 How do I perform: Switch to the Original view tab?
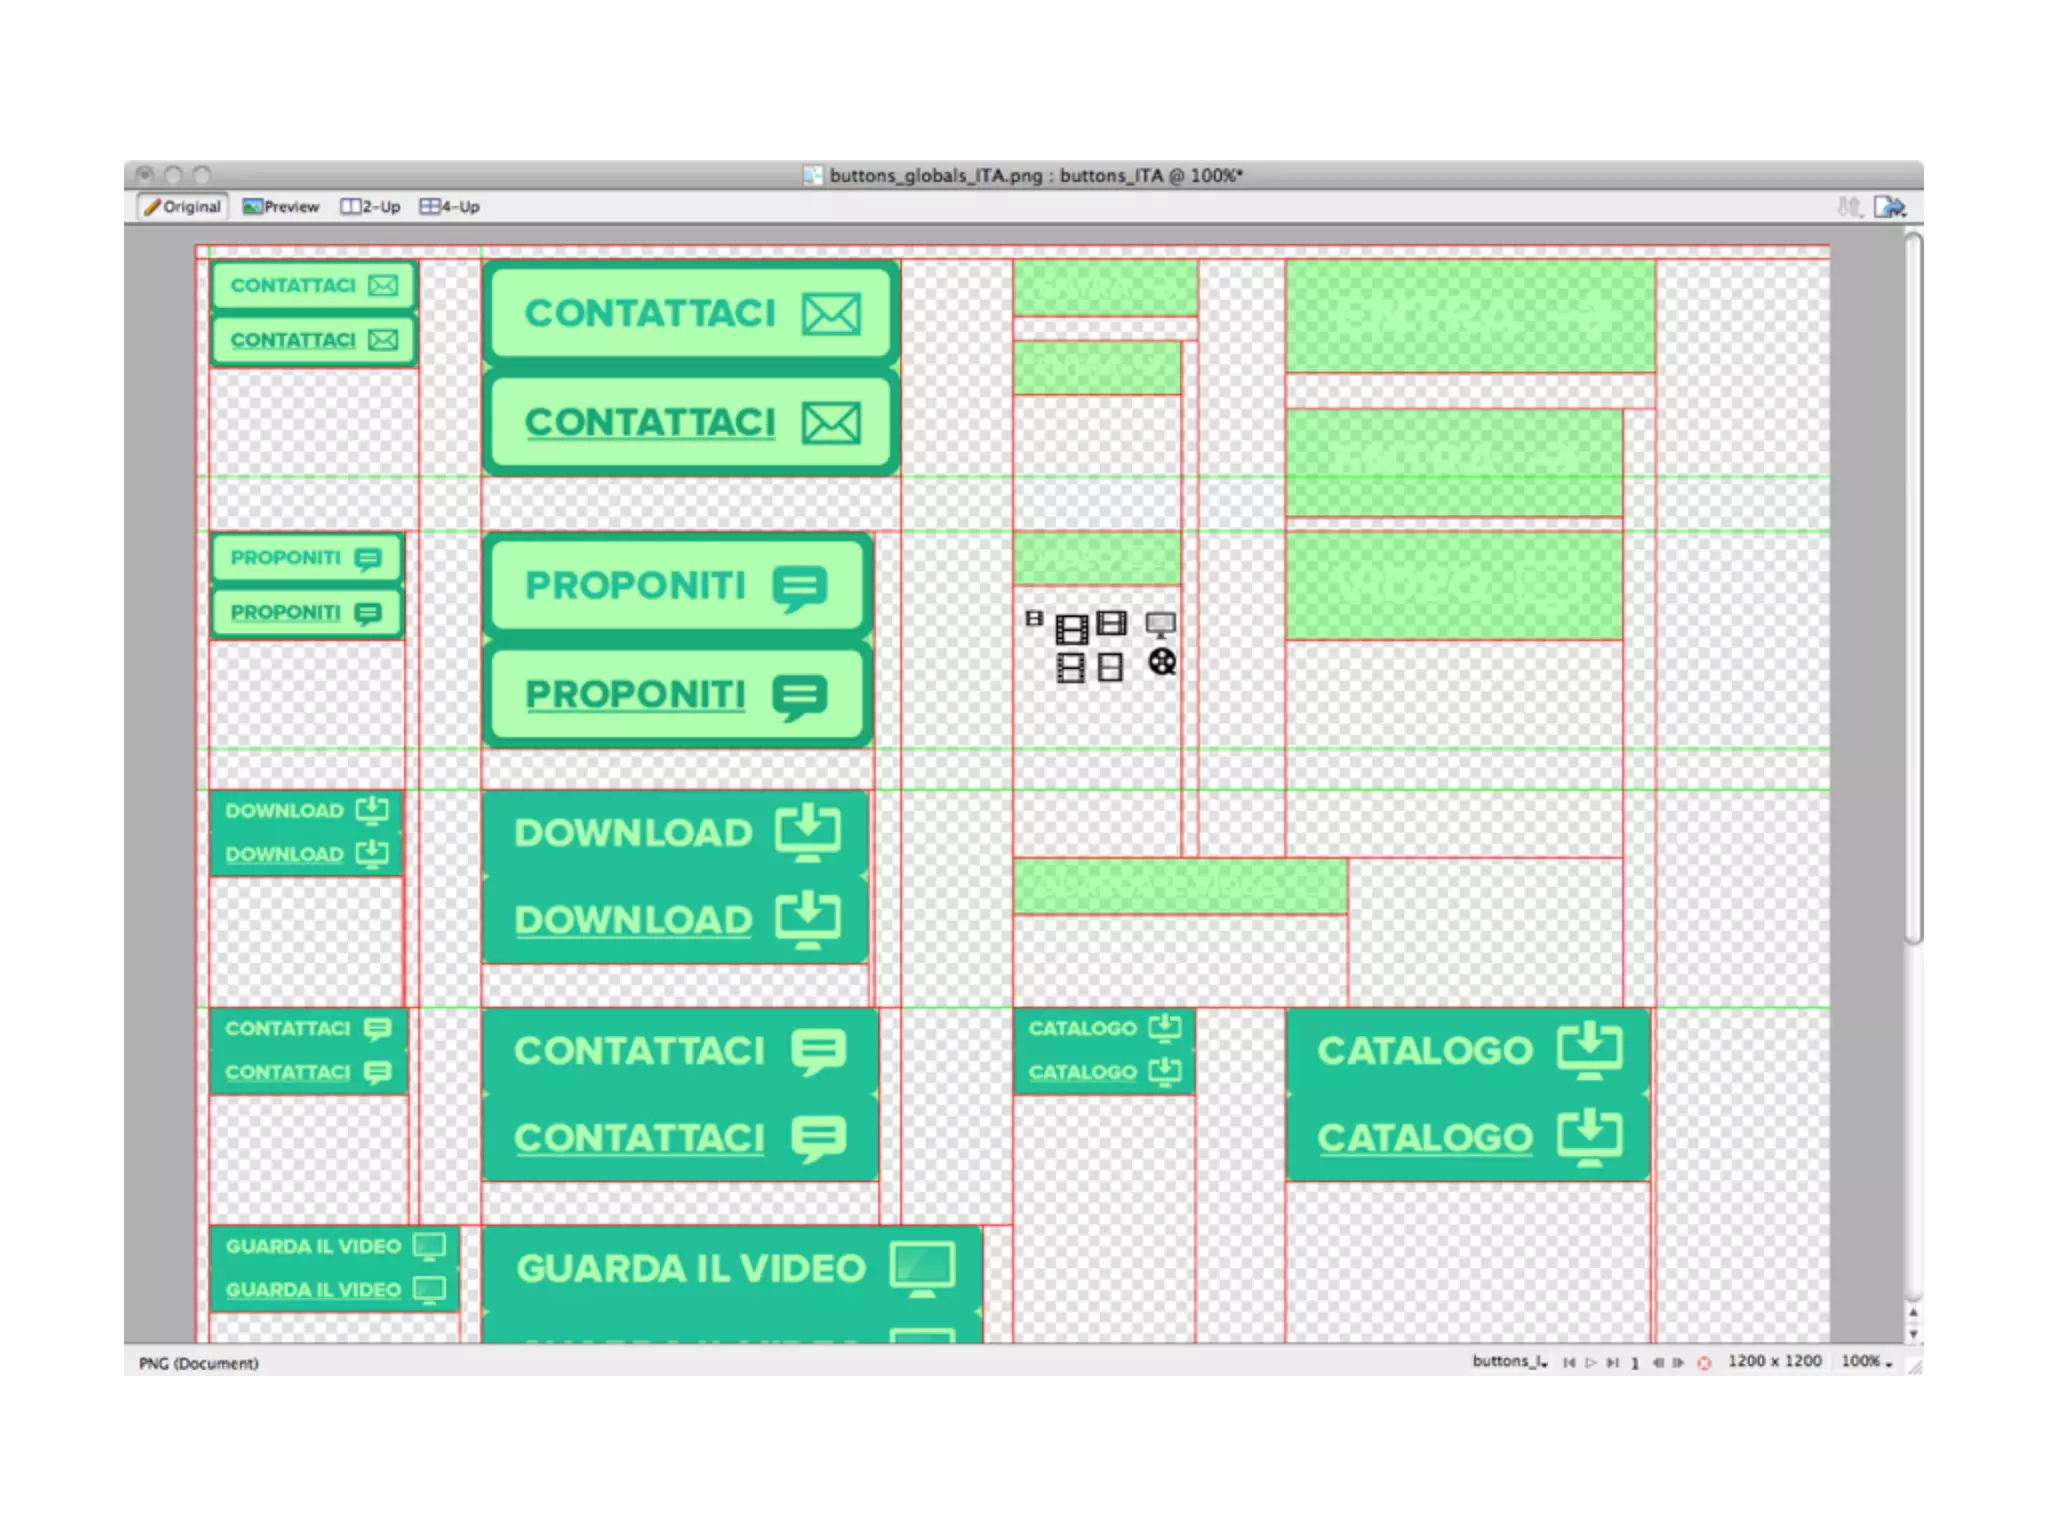click(x=182, y=207)
